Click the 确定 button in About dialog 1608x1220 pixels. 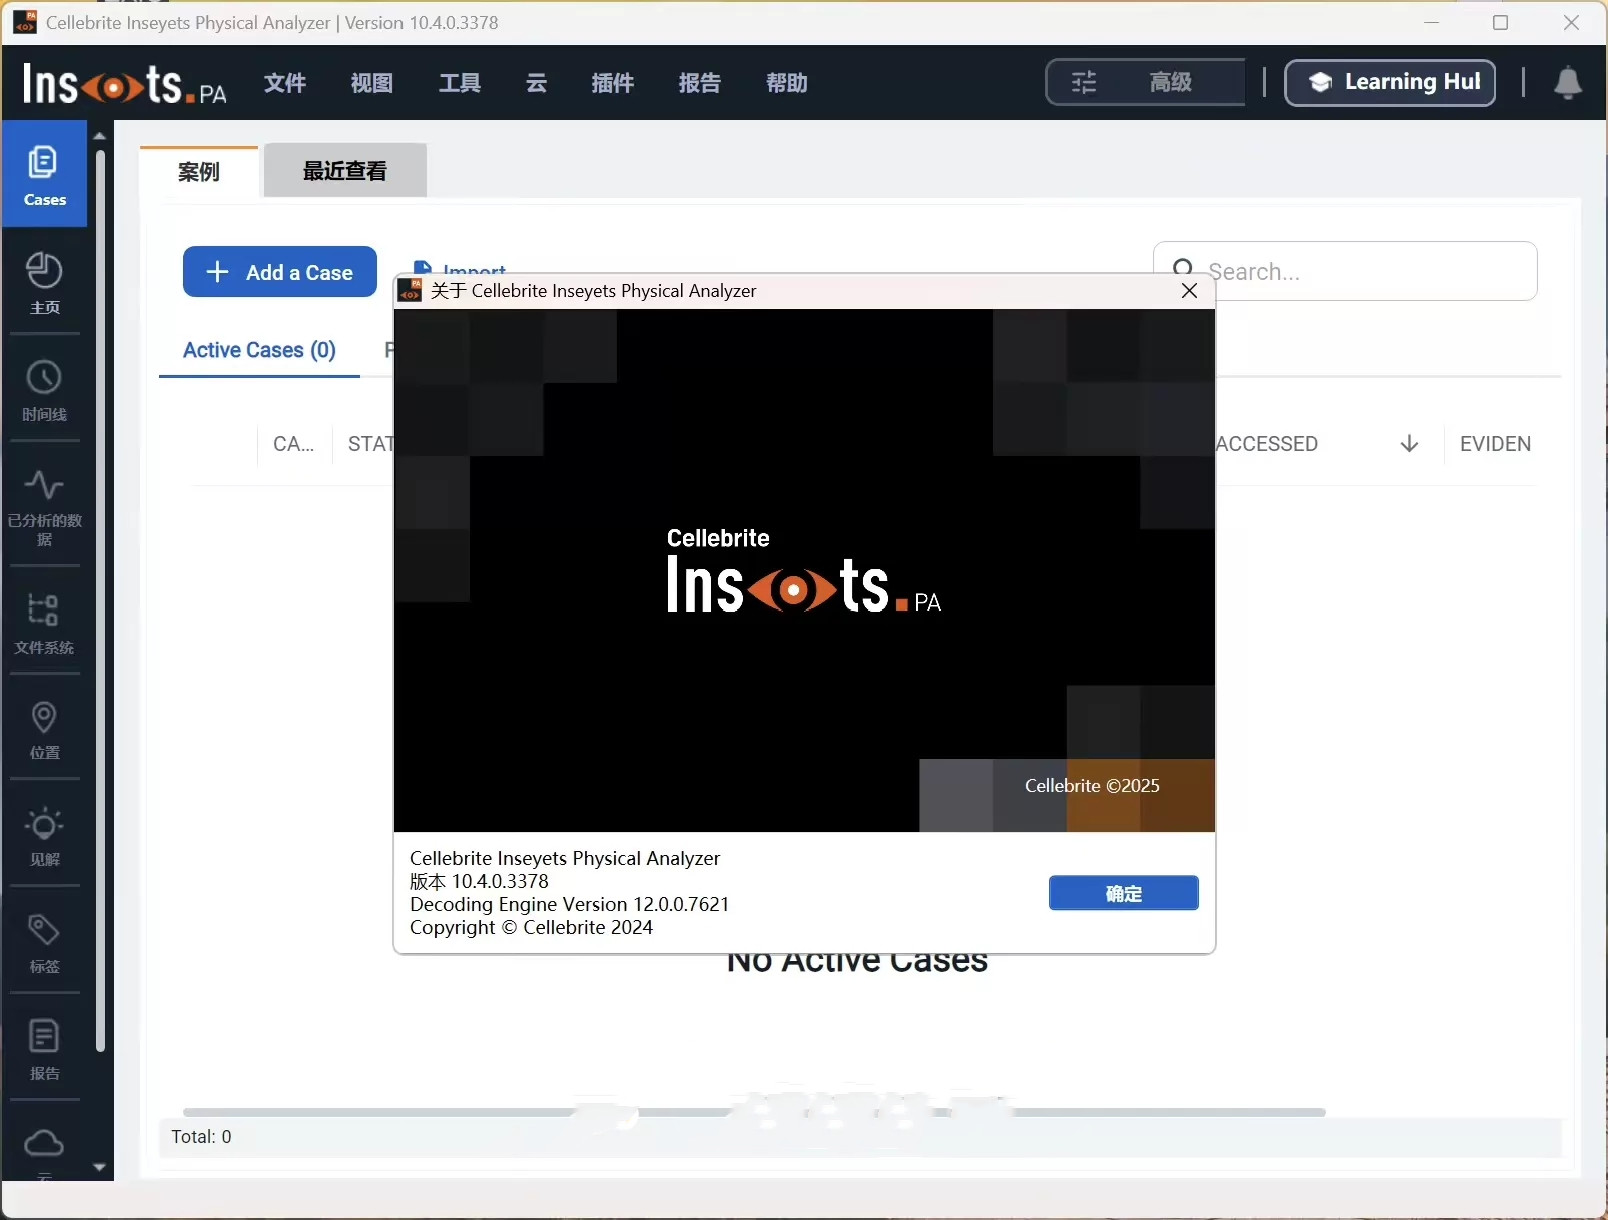1124,893
